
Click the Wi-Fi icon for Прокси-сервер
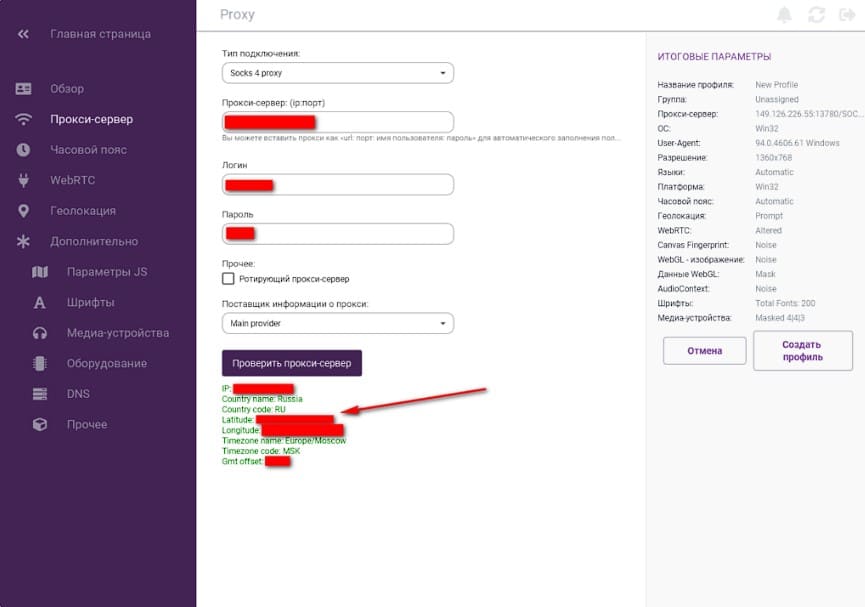point(24,120)
